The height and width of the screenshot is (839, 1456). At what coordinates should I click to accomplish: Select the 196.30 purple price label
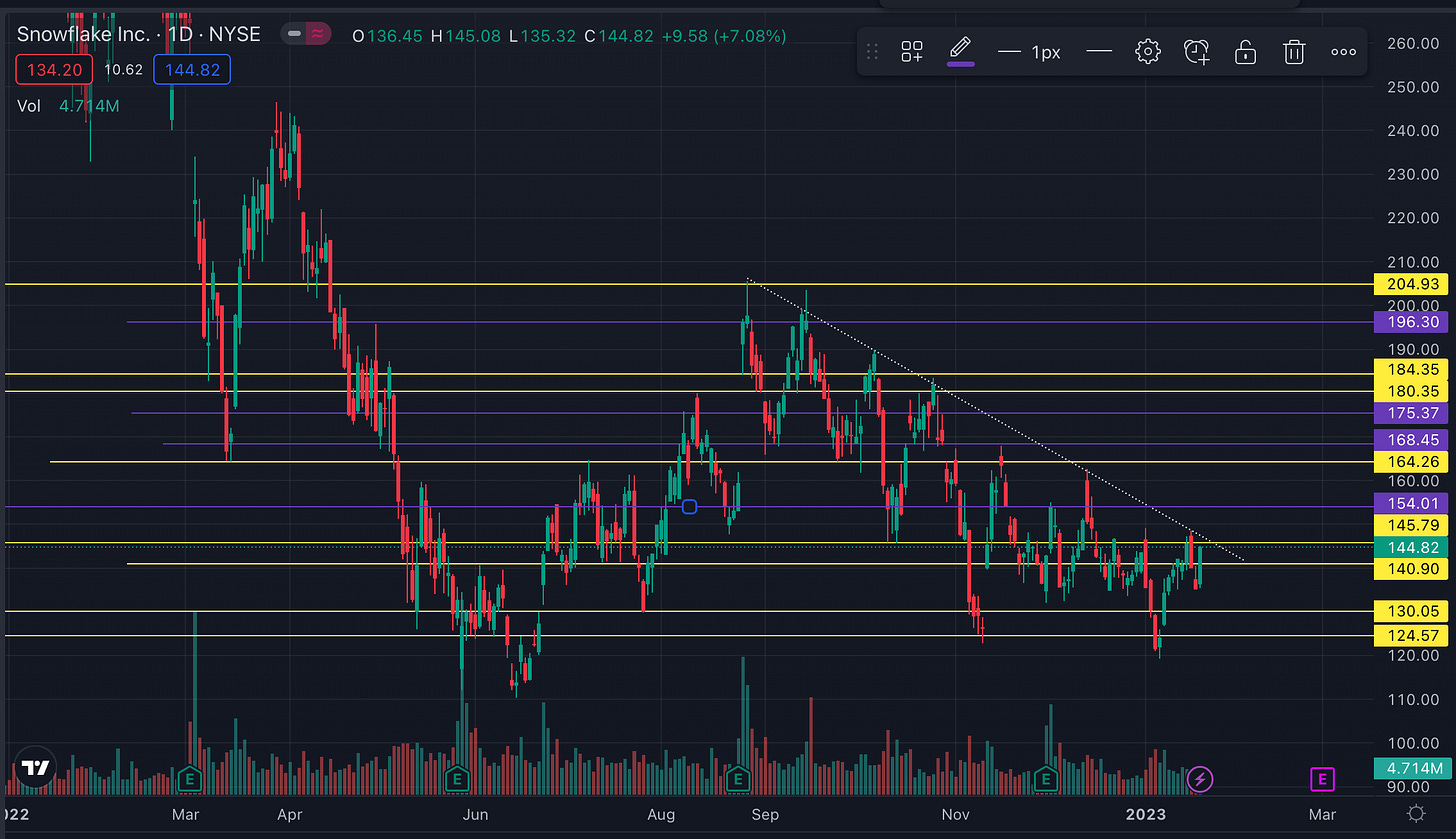[x=1412, y=322]
